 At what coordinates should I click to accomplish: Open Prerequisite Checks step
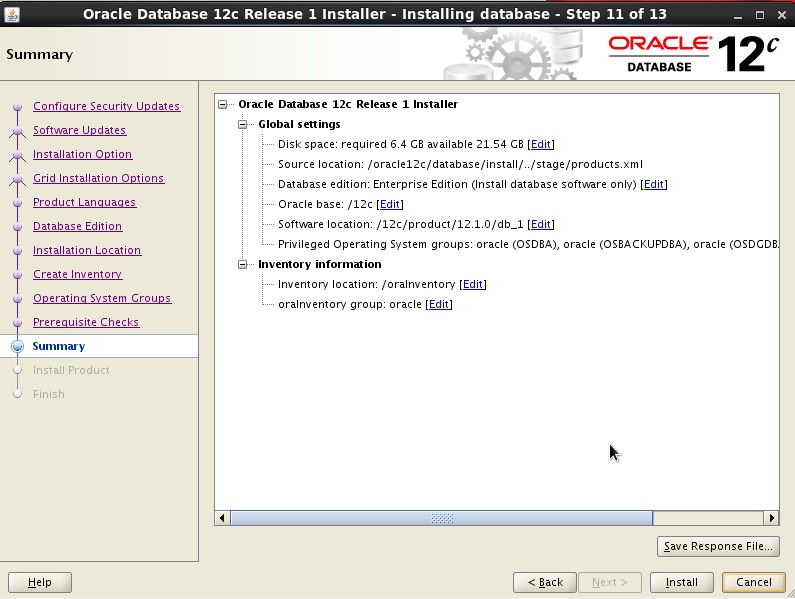coord(86,322)
